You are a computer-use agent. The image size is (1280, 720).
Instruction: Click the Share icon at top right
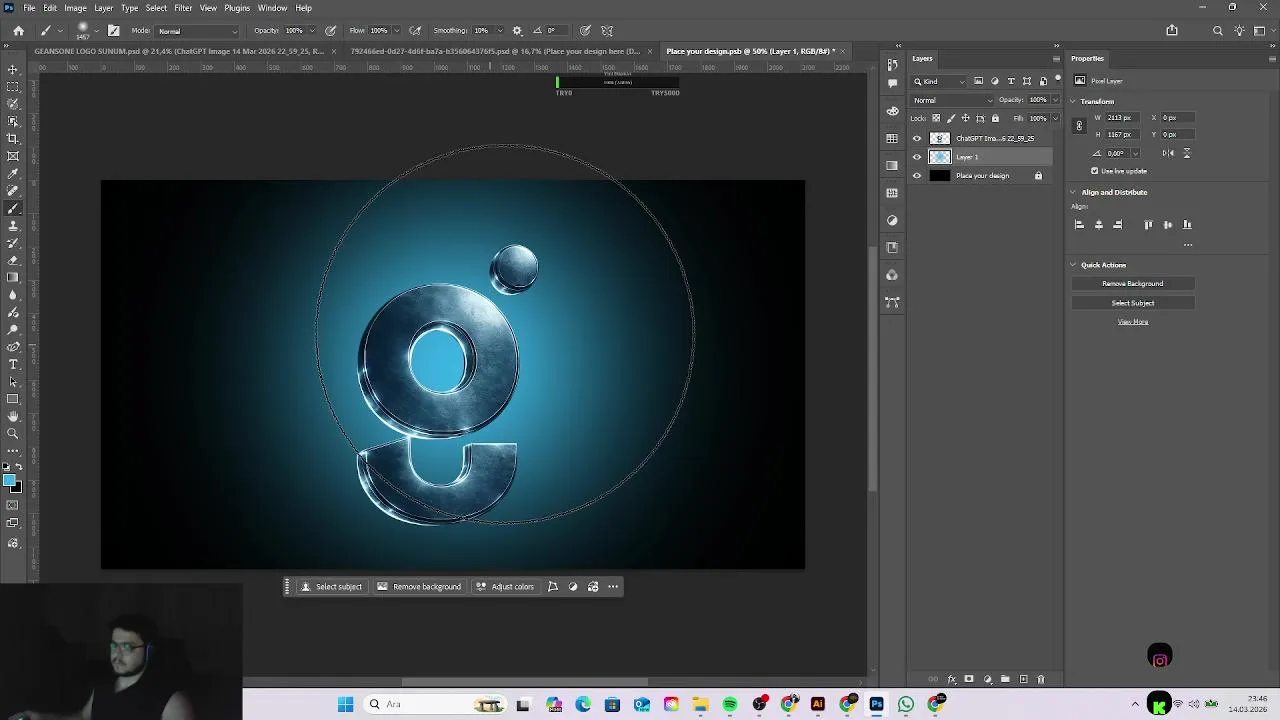[1172, 31]
